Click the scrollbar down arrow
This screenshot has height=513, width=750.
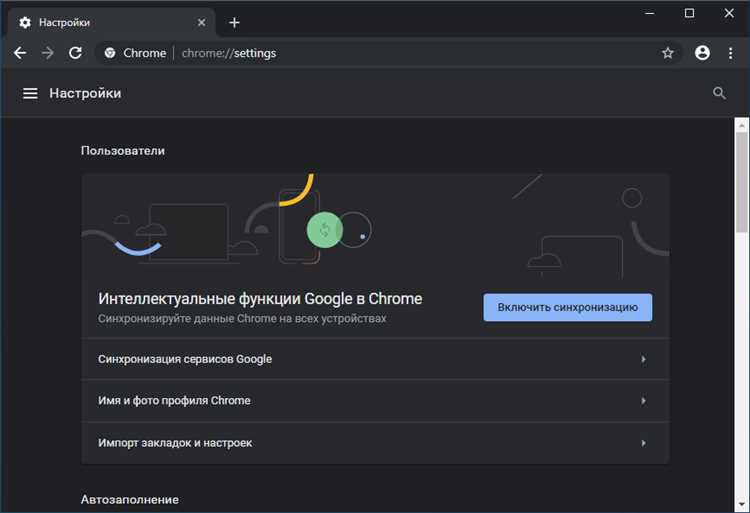tap(741, 504)
